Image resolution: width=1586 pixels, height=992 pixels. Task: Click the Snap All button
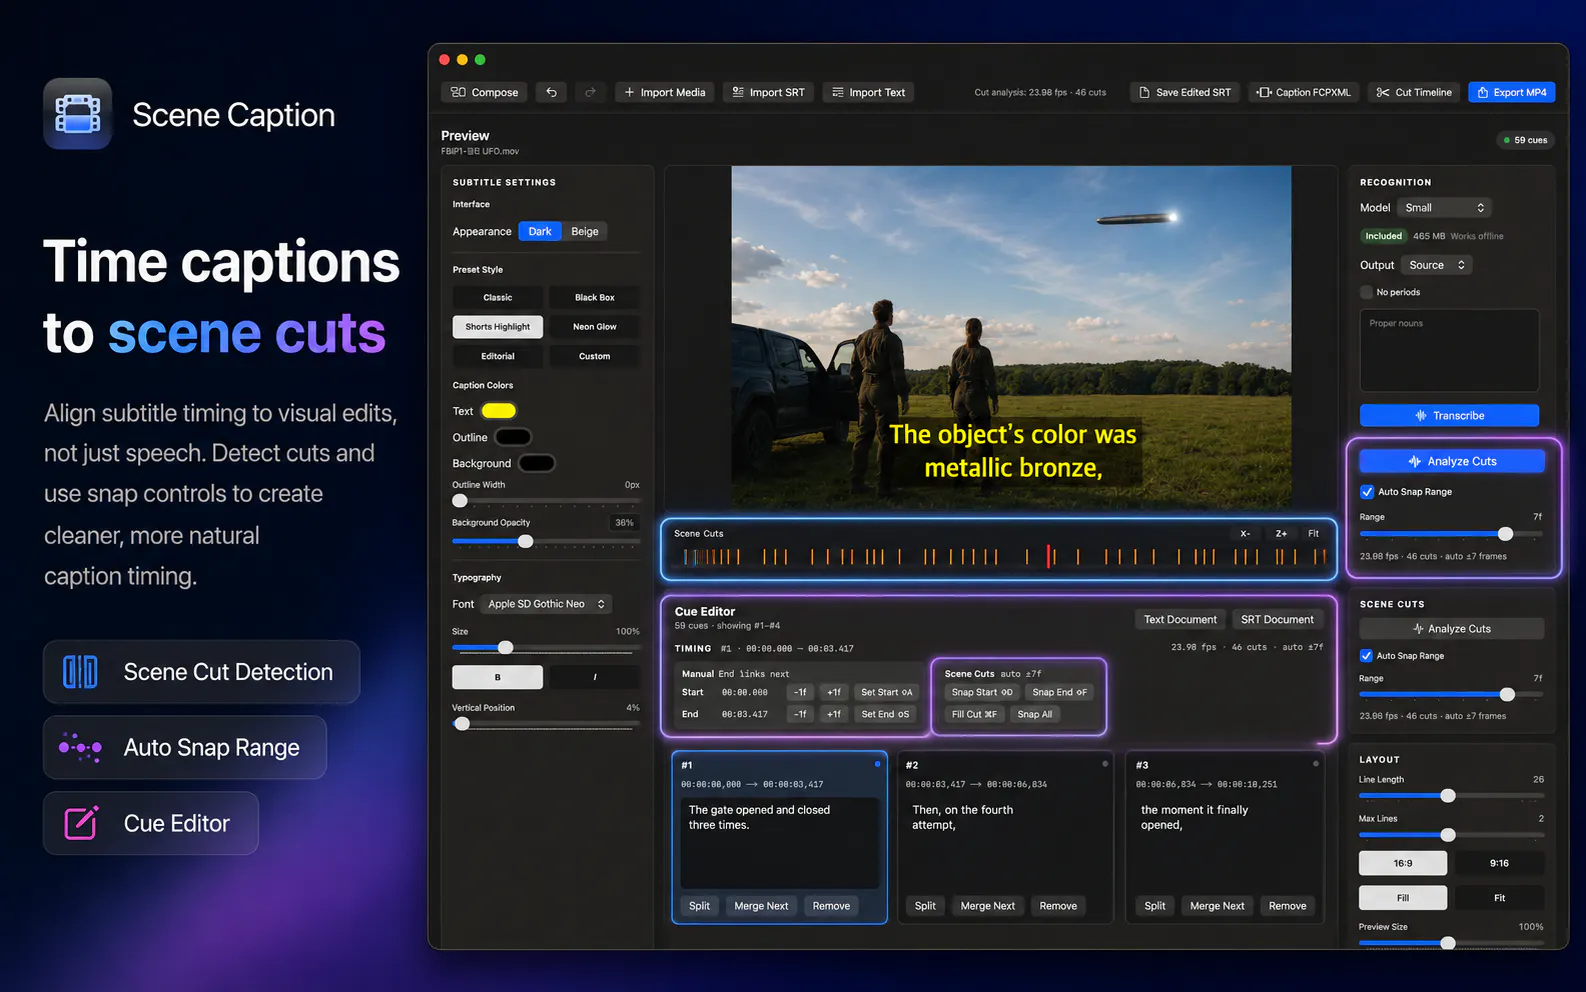[1034, 714]
